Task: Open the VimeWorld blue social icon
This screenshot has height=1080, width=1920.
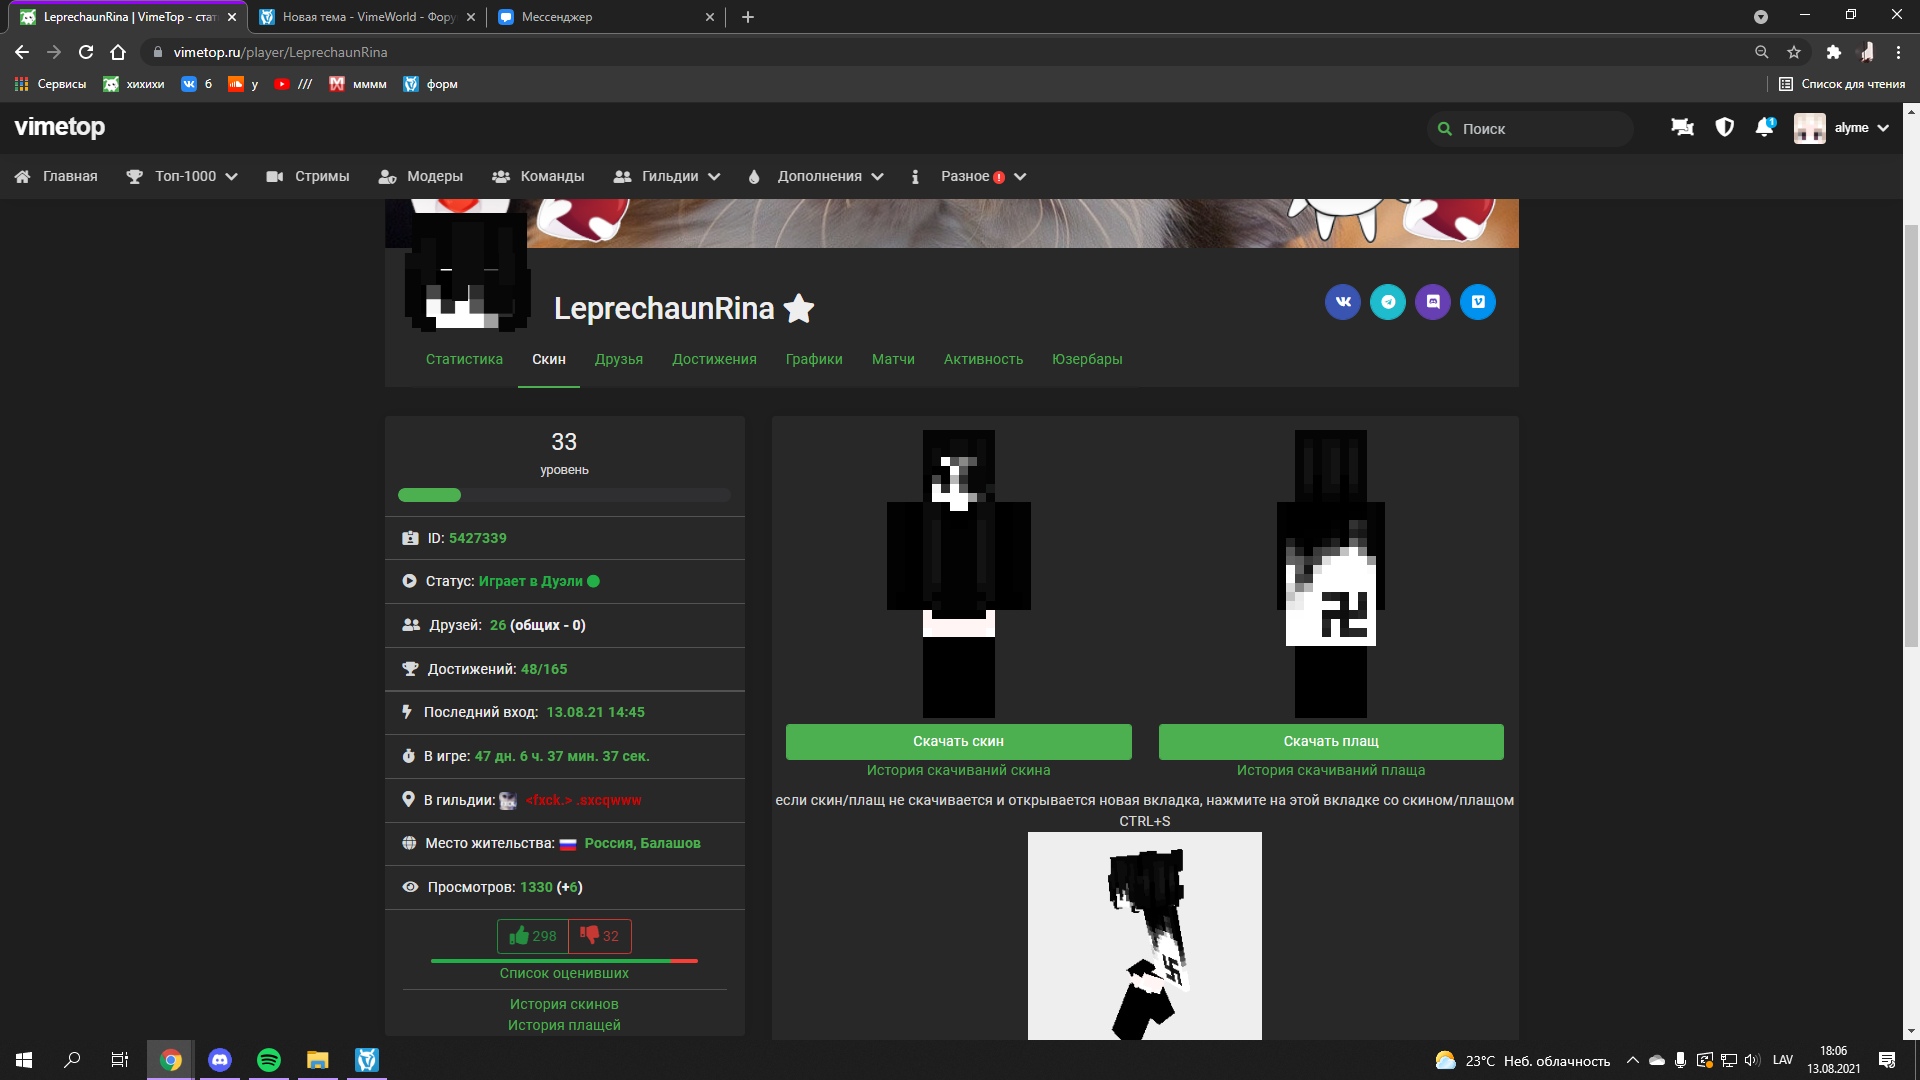Action: [1478, 302]
